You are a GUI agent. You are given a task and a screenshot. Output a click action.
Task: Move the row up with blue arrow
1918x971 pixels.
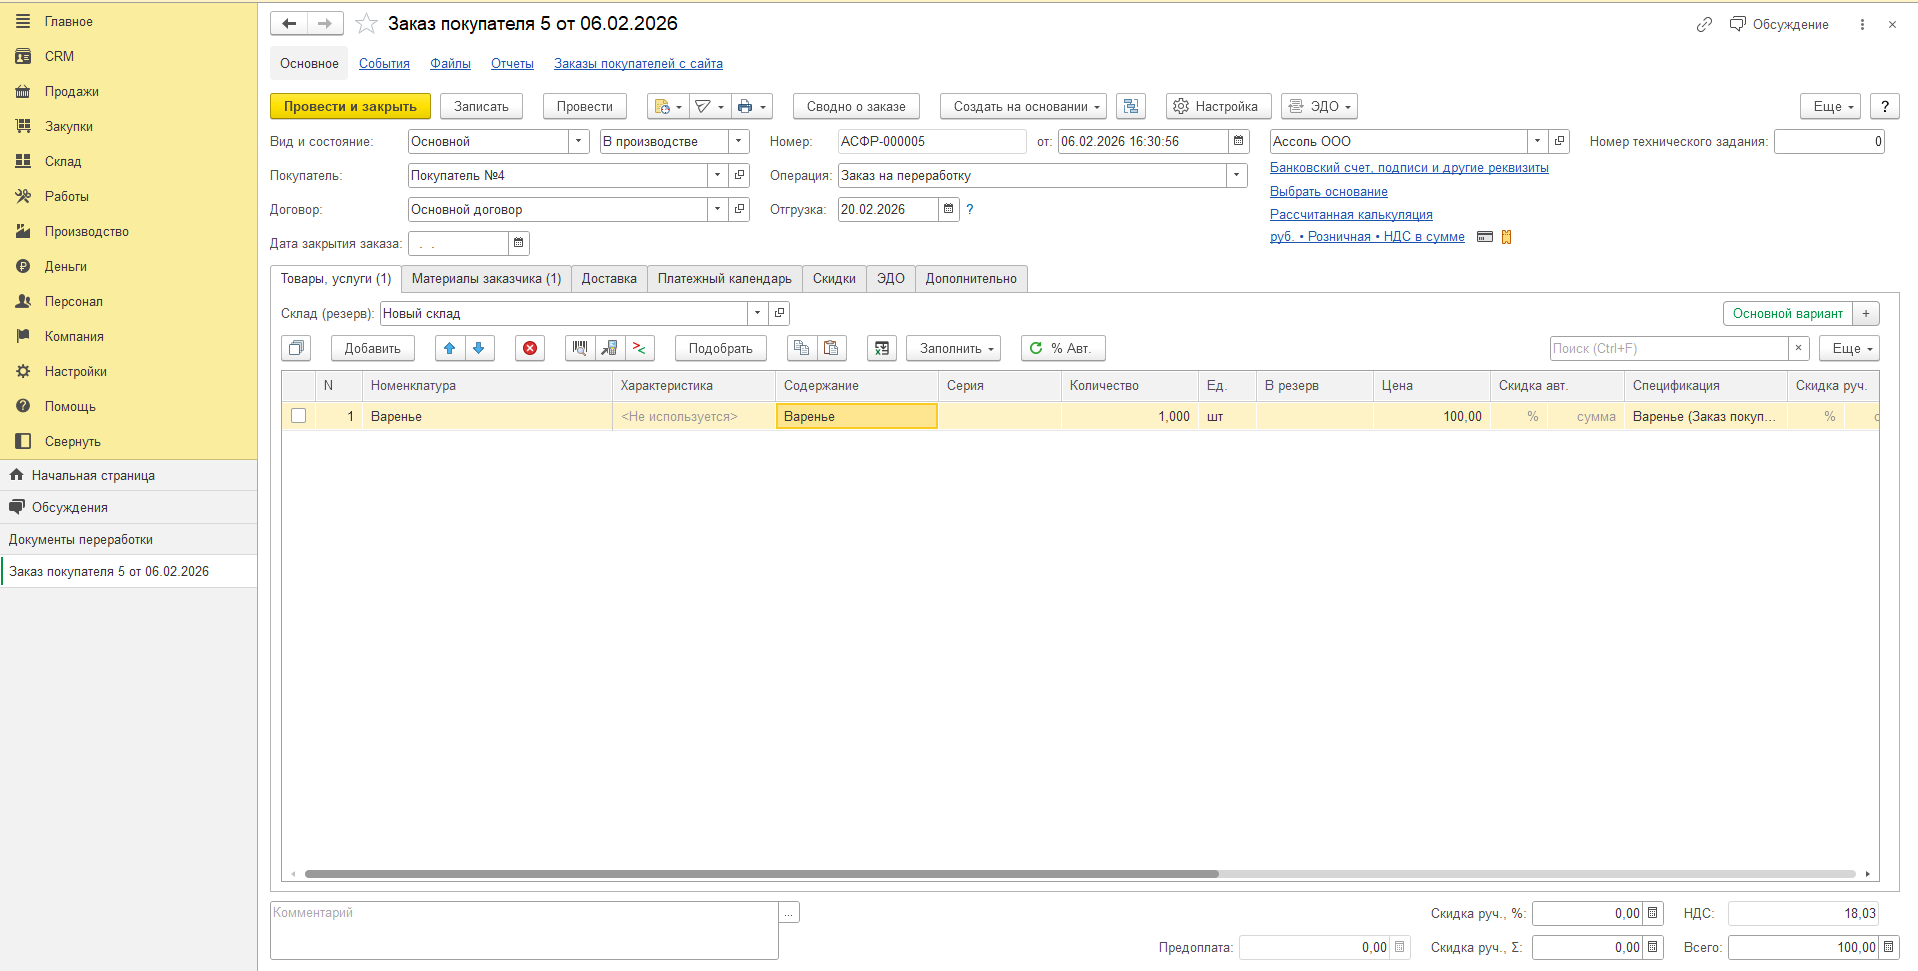450,348
